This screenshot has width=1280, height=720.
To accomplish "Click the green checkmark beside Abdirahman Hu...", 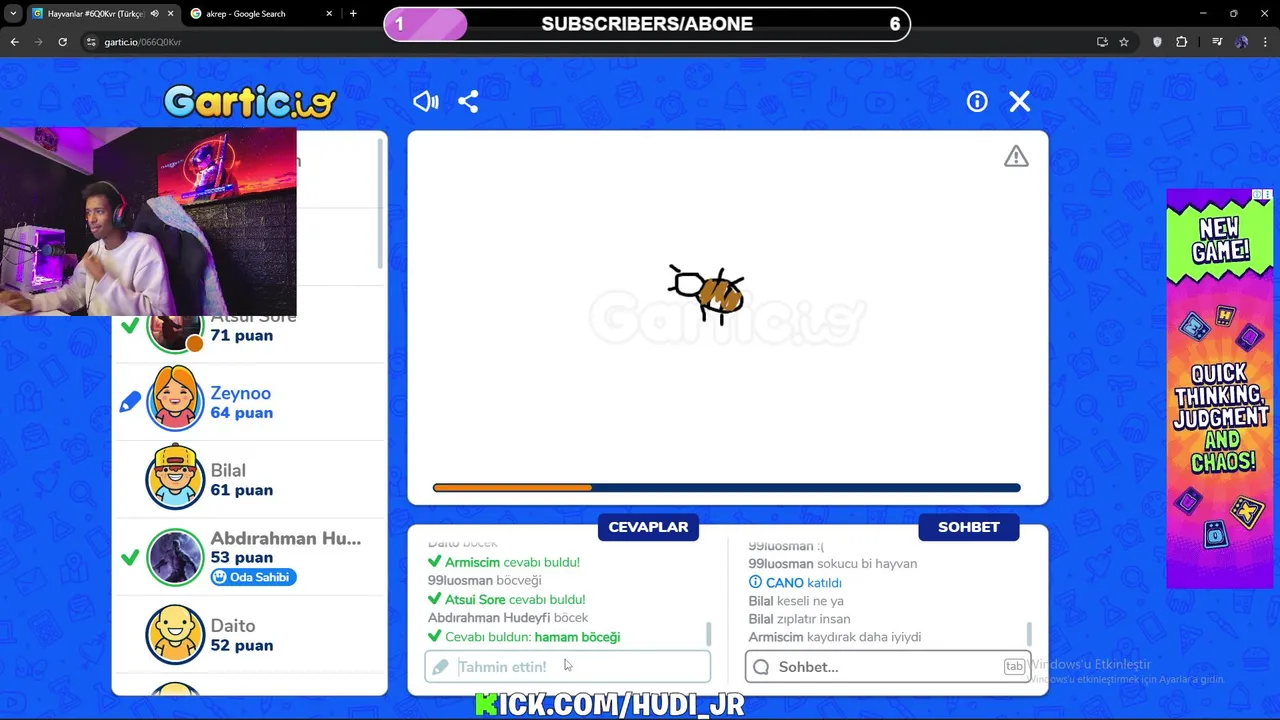I will pos(130,557).
